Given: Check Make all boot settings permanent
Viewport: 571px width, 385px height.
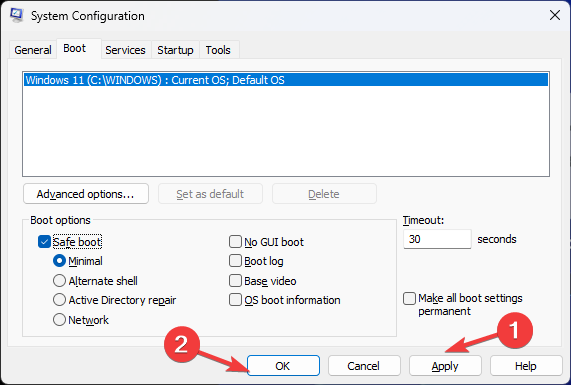Looking at the screenshot, I should coord(409,298).
